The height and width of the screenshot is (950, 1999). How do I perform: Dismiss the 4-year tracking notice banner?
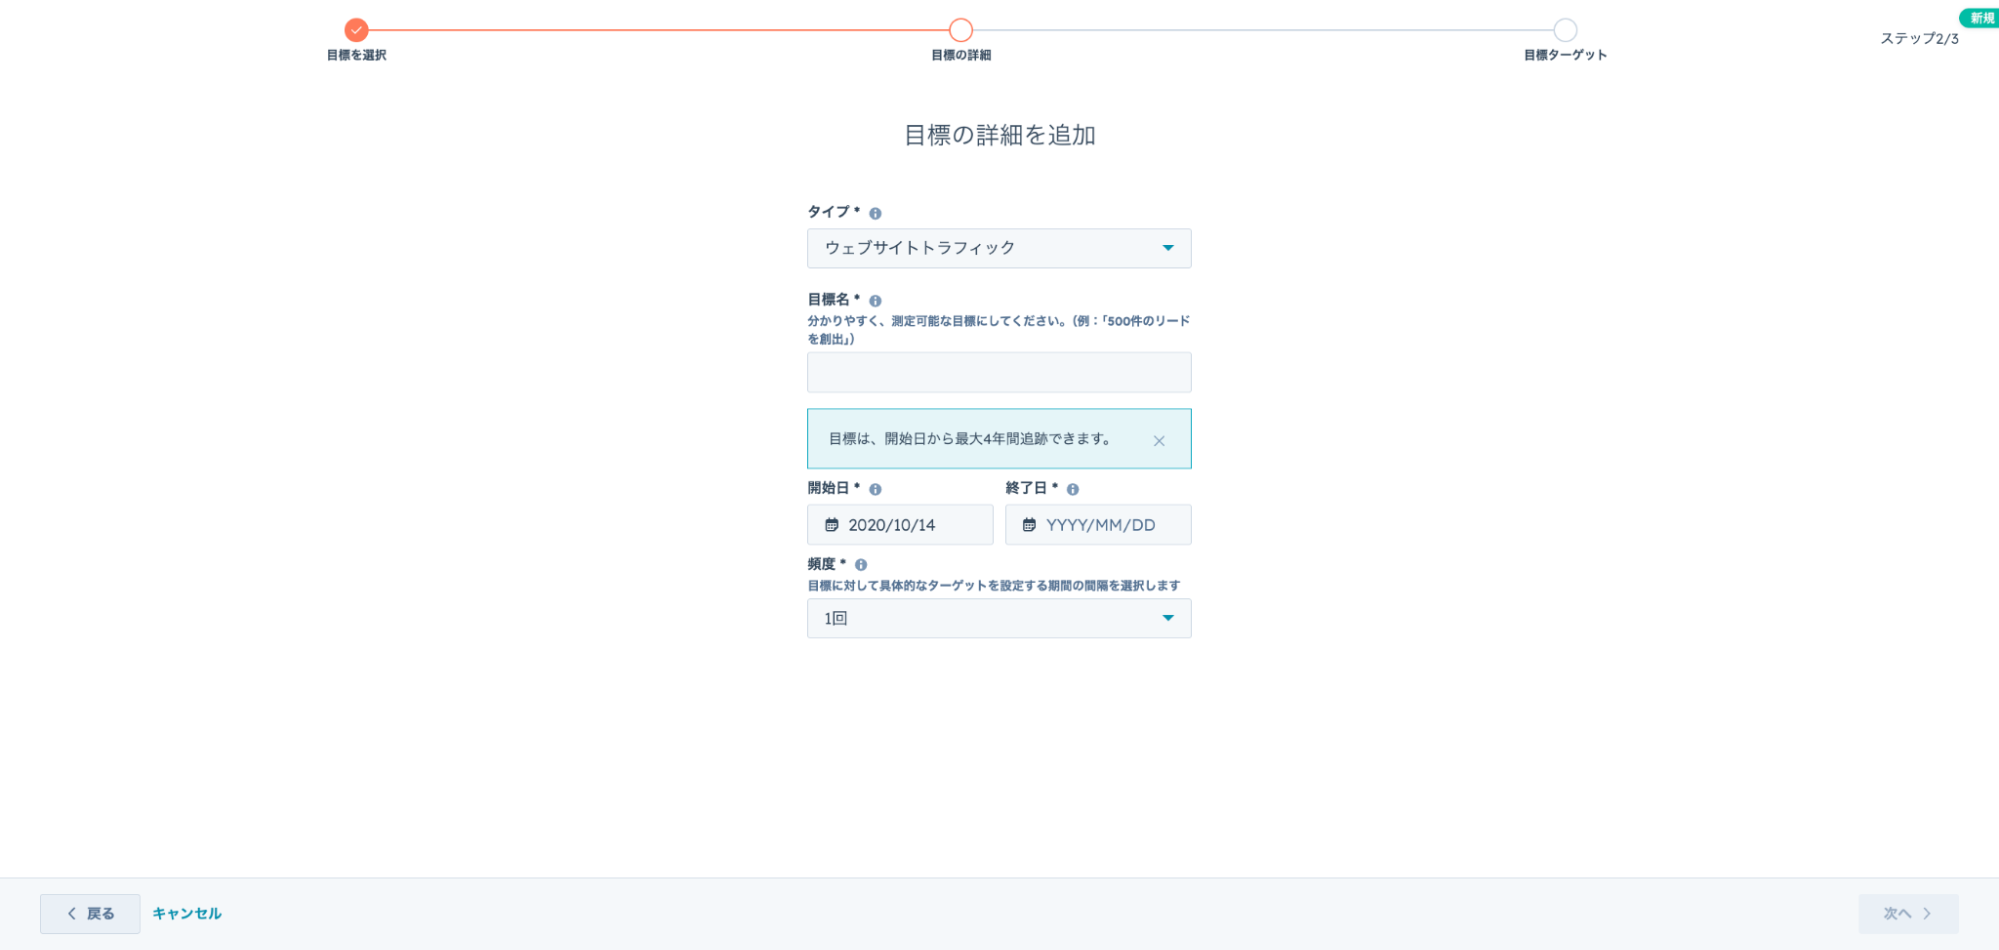[1158, 440]
